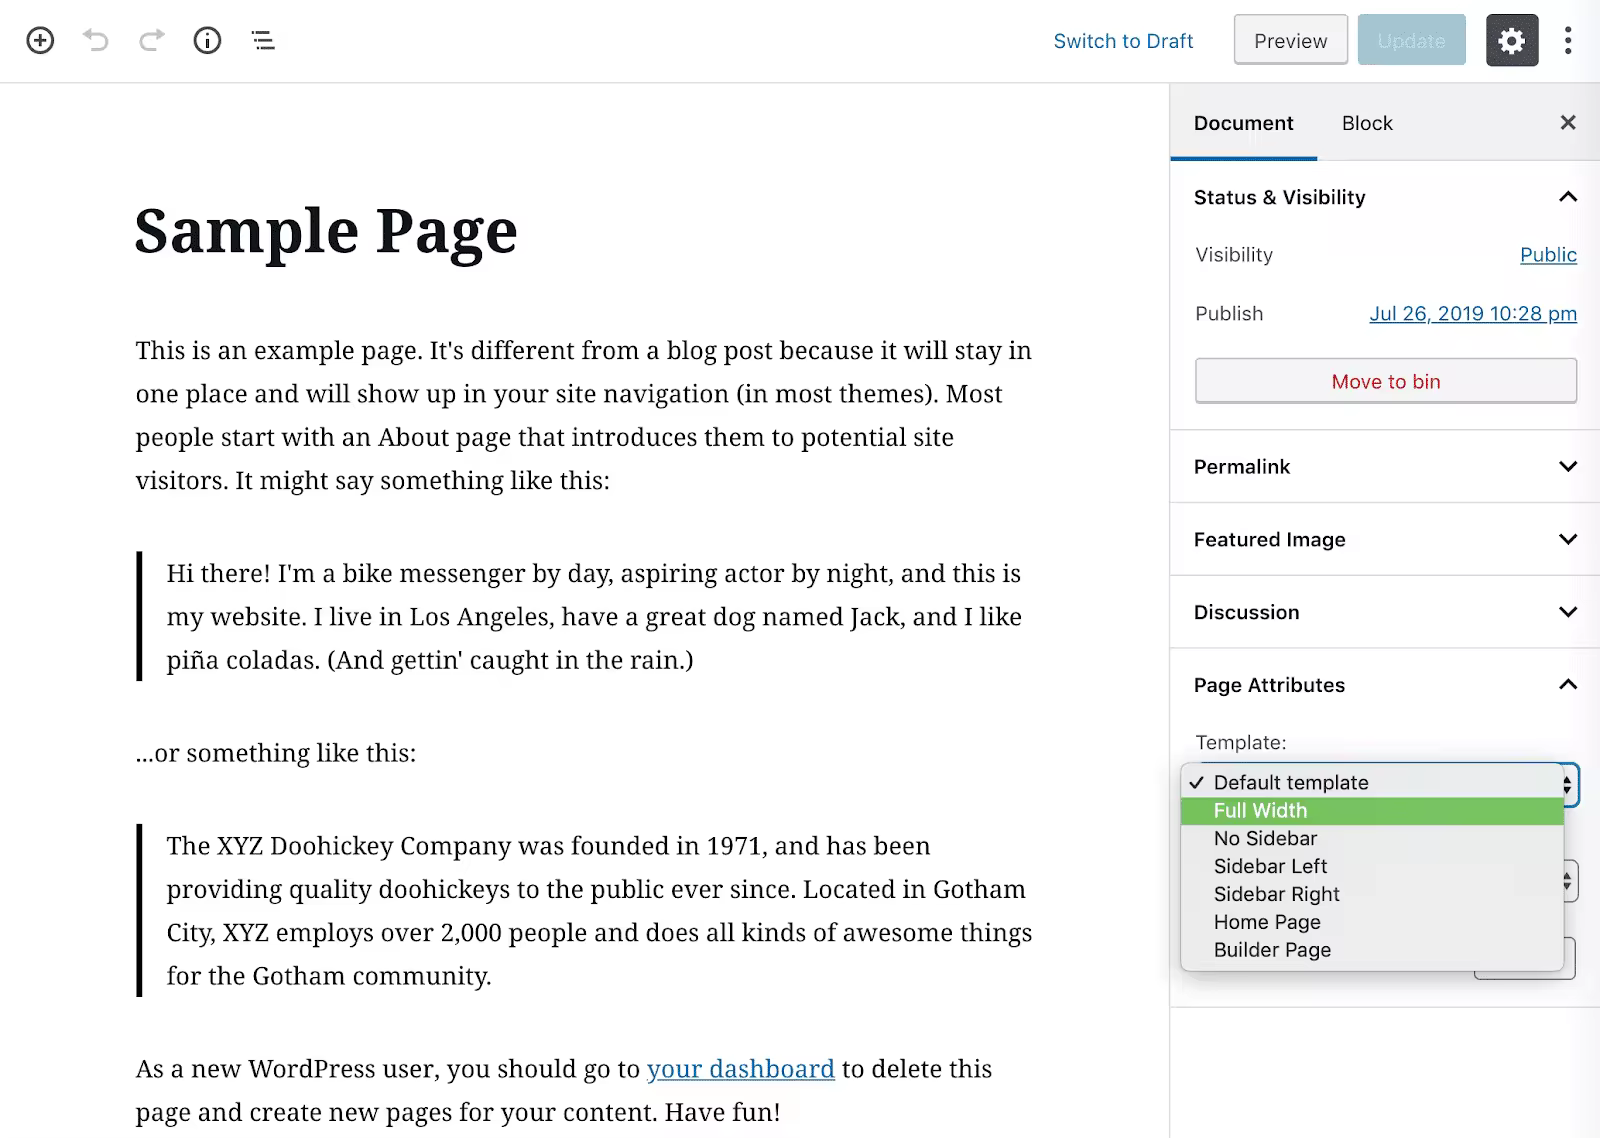Choose the Builder Page template
1600x1138 pixels.
[x=1372, y=951]
